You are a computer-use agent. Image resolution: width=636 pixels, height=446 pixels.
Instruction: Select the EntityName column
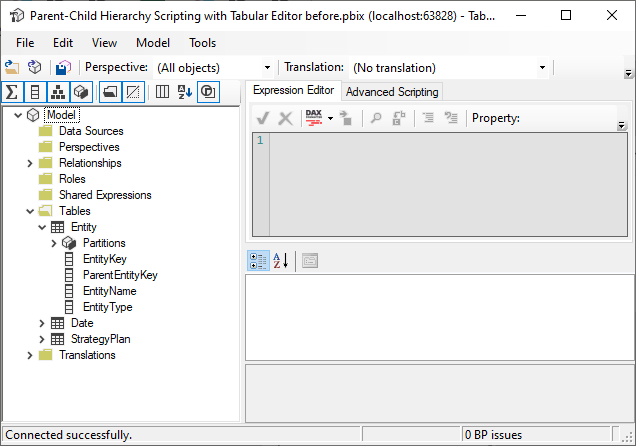tap(109, 291)
